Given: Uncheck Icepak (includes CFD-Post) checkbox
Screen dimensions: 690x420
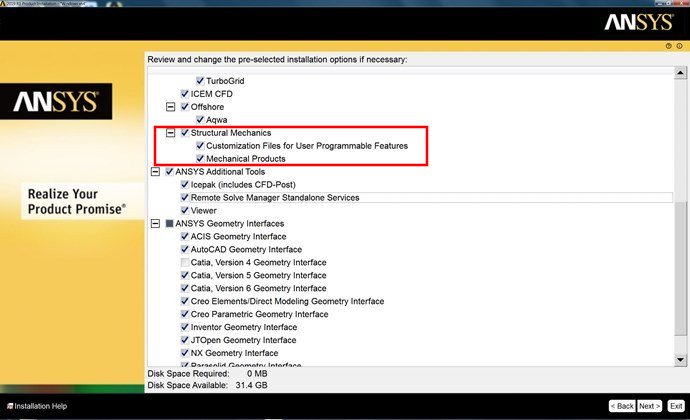Looking at the screenshot, I should [185, 184].
